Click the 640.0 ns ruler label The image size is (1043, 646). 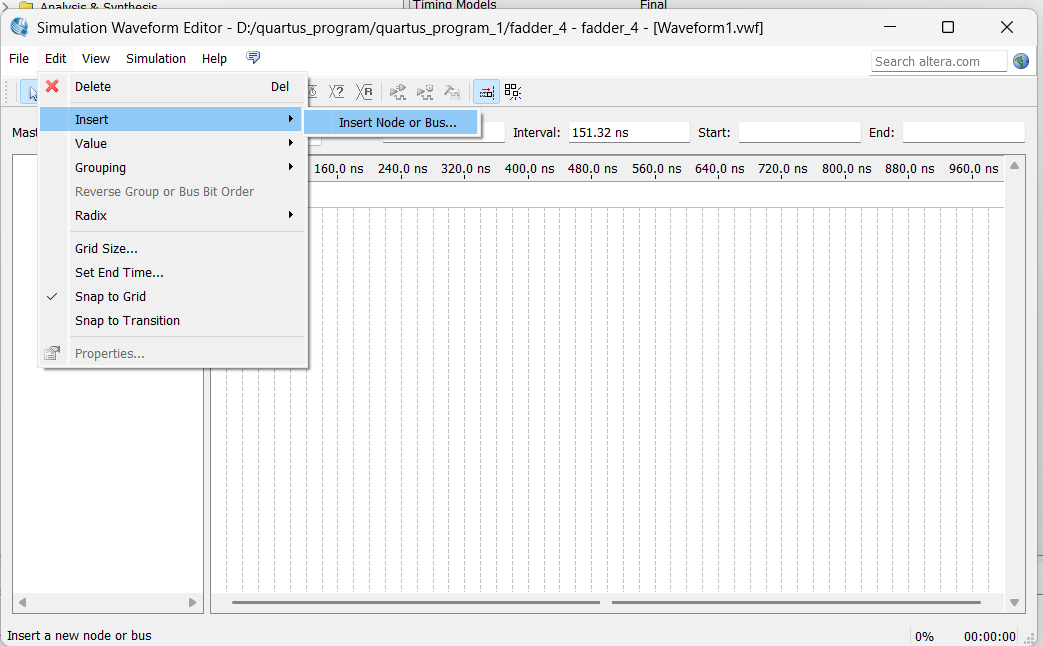[x=720, y=169]
